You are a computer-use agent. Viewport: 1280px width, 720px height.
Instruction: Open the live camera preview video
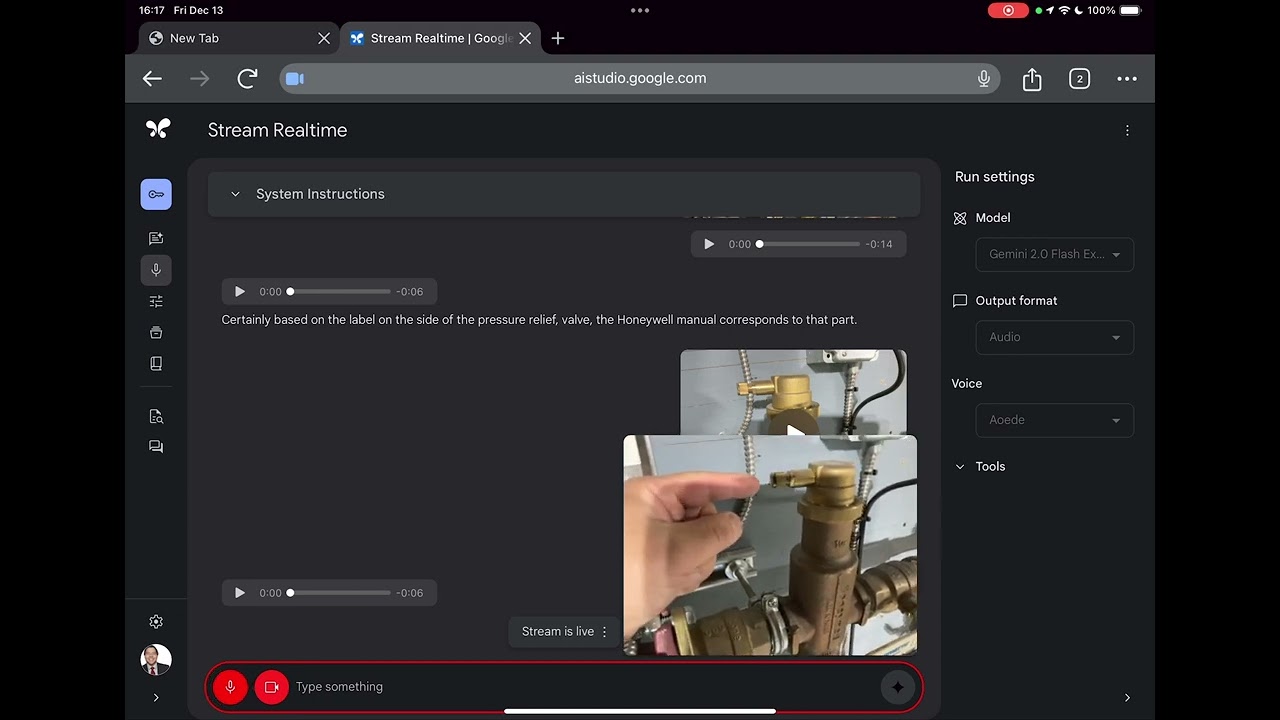coord(770,545)
